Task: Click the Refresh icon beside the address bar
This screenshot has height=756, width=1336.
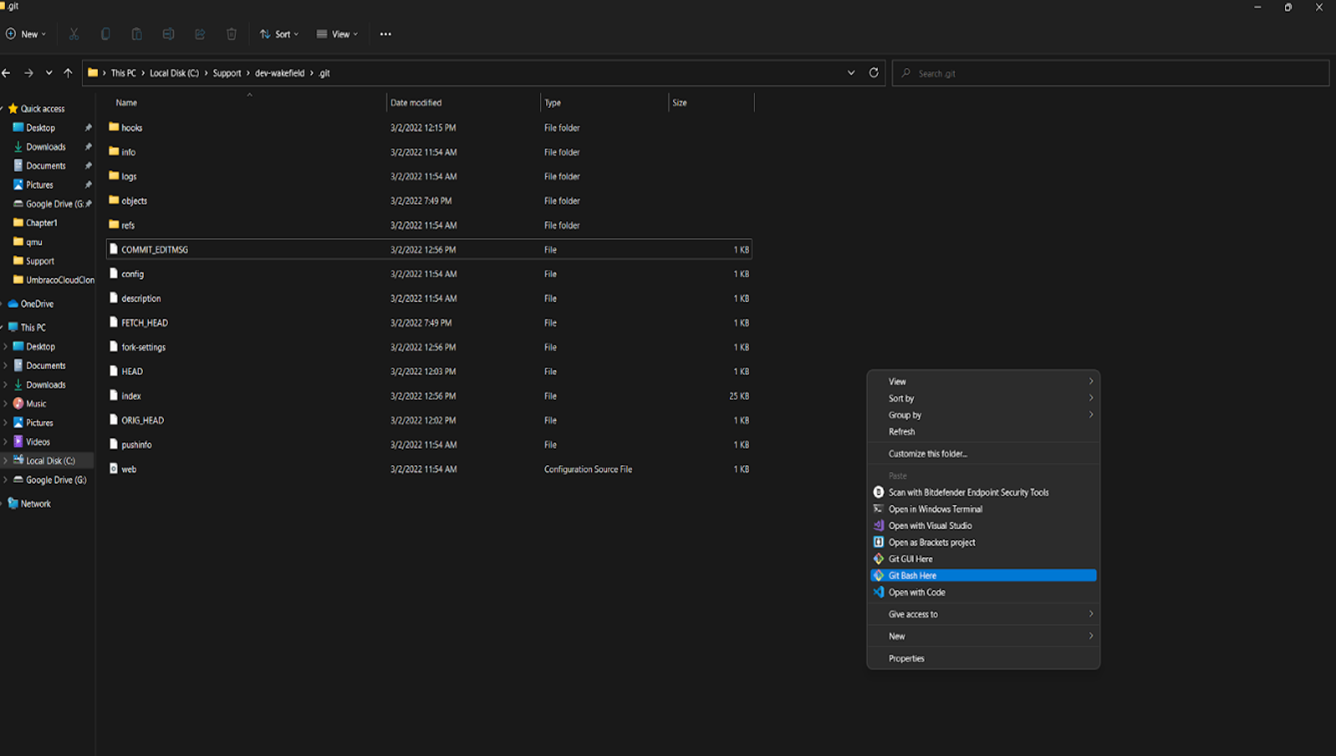Action: click(x=873, y=73)
